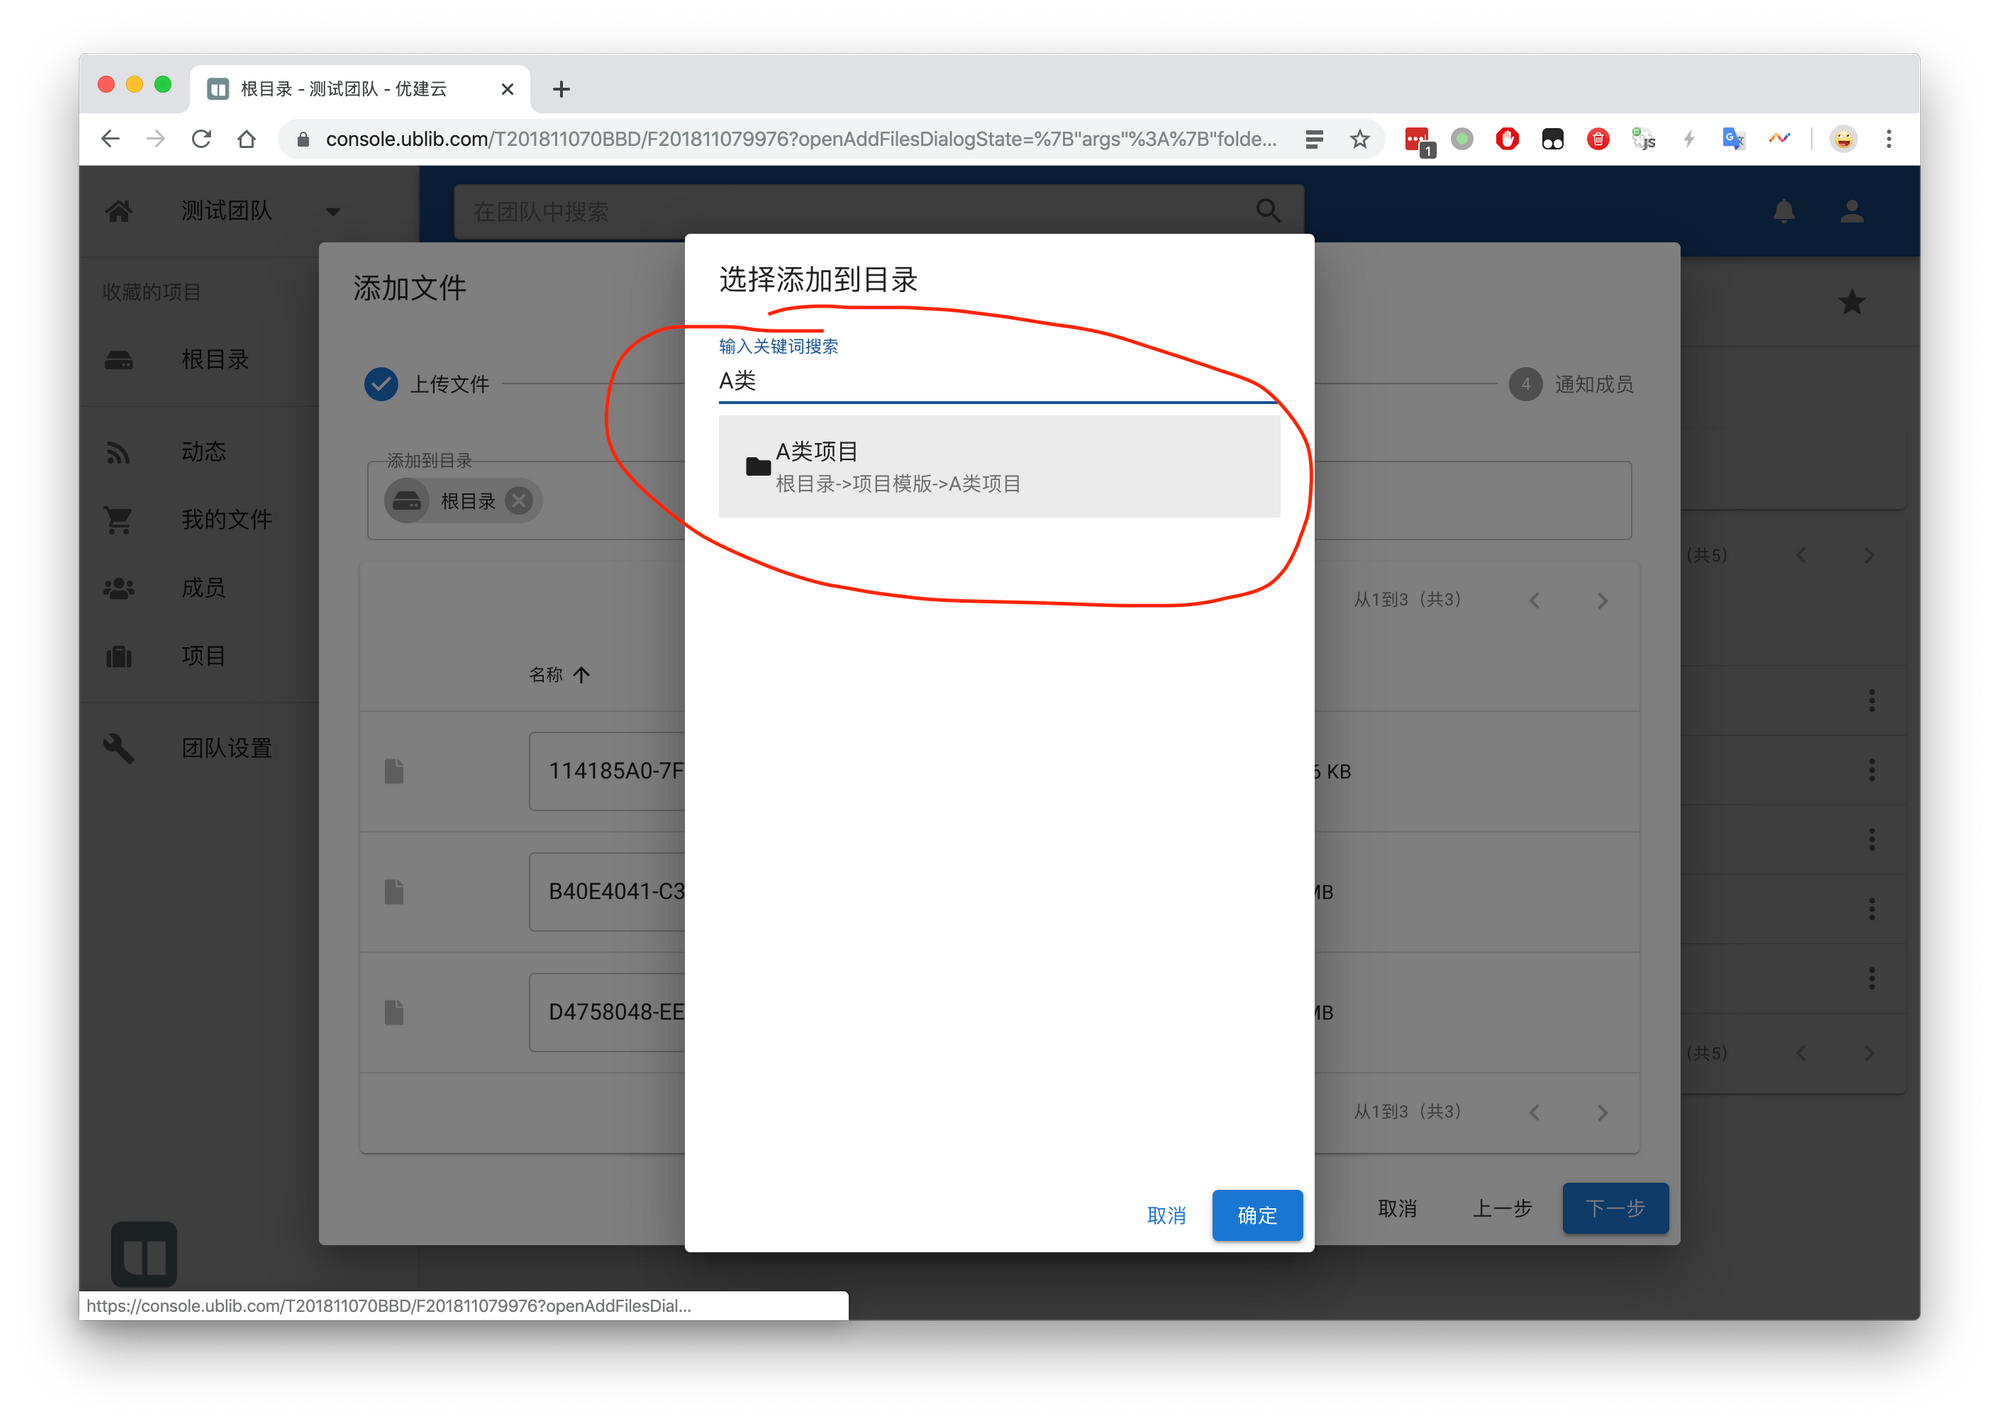
Task: Click 取消 in directory dialog
Action: click(1166, 1215)
